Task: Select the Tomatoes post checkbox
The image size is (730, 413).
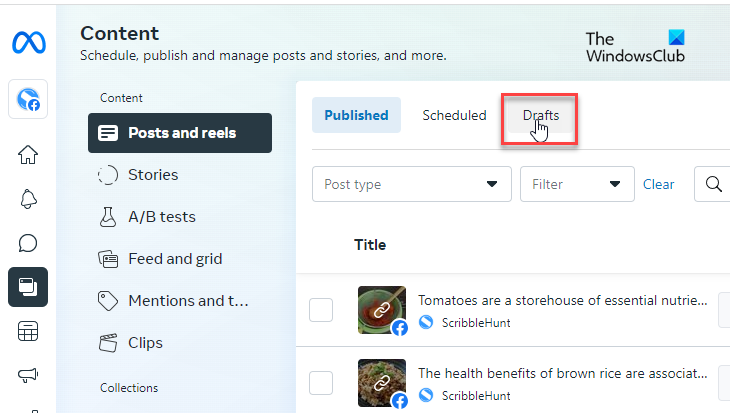Action: tap(321, 310)
